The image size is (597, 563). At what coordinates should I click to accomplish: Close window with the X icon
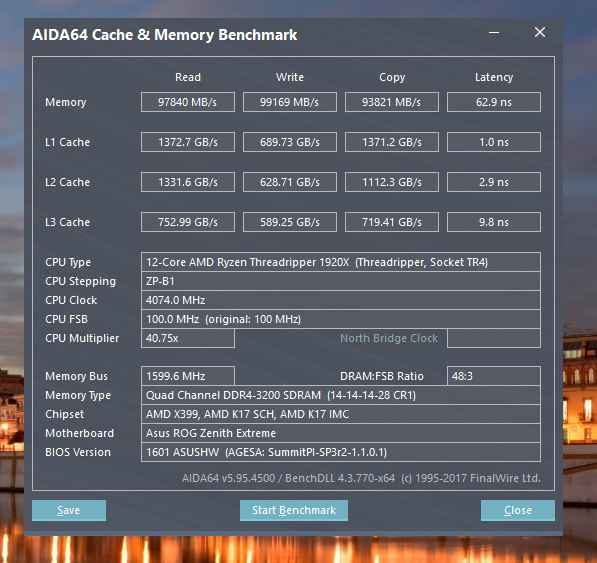click(x=540, y=32)
